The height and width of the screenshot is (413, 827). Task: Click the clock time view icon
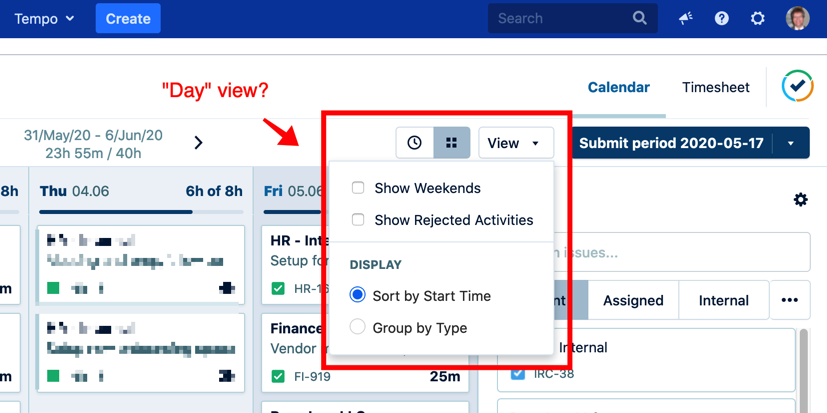[414, 143]
